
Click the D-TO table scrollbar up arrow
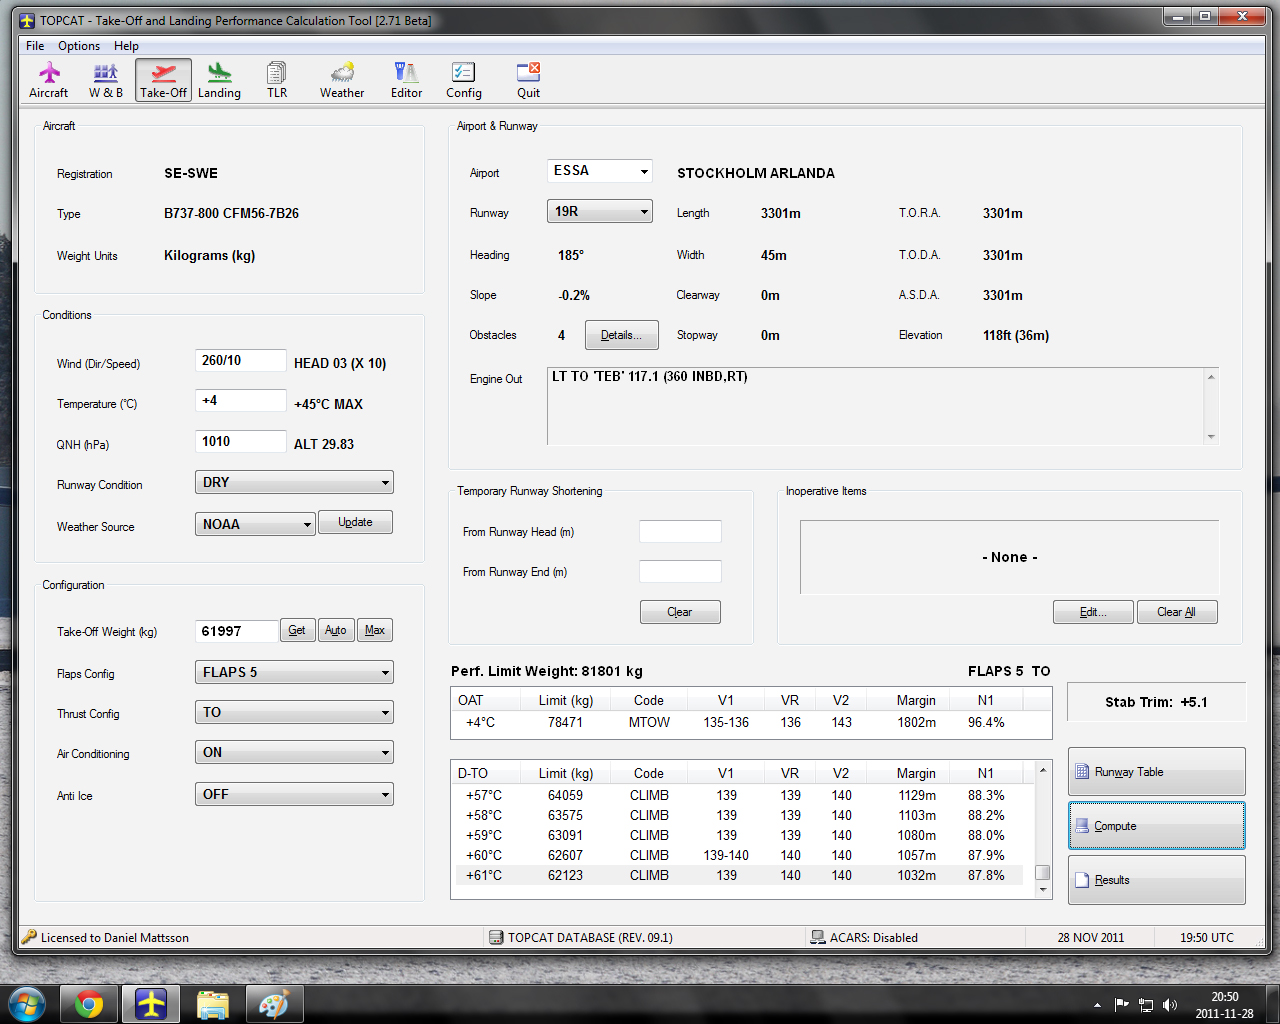(x=1043, y=770)
